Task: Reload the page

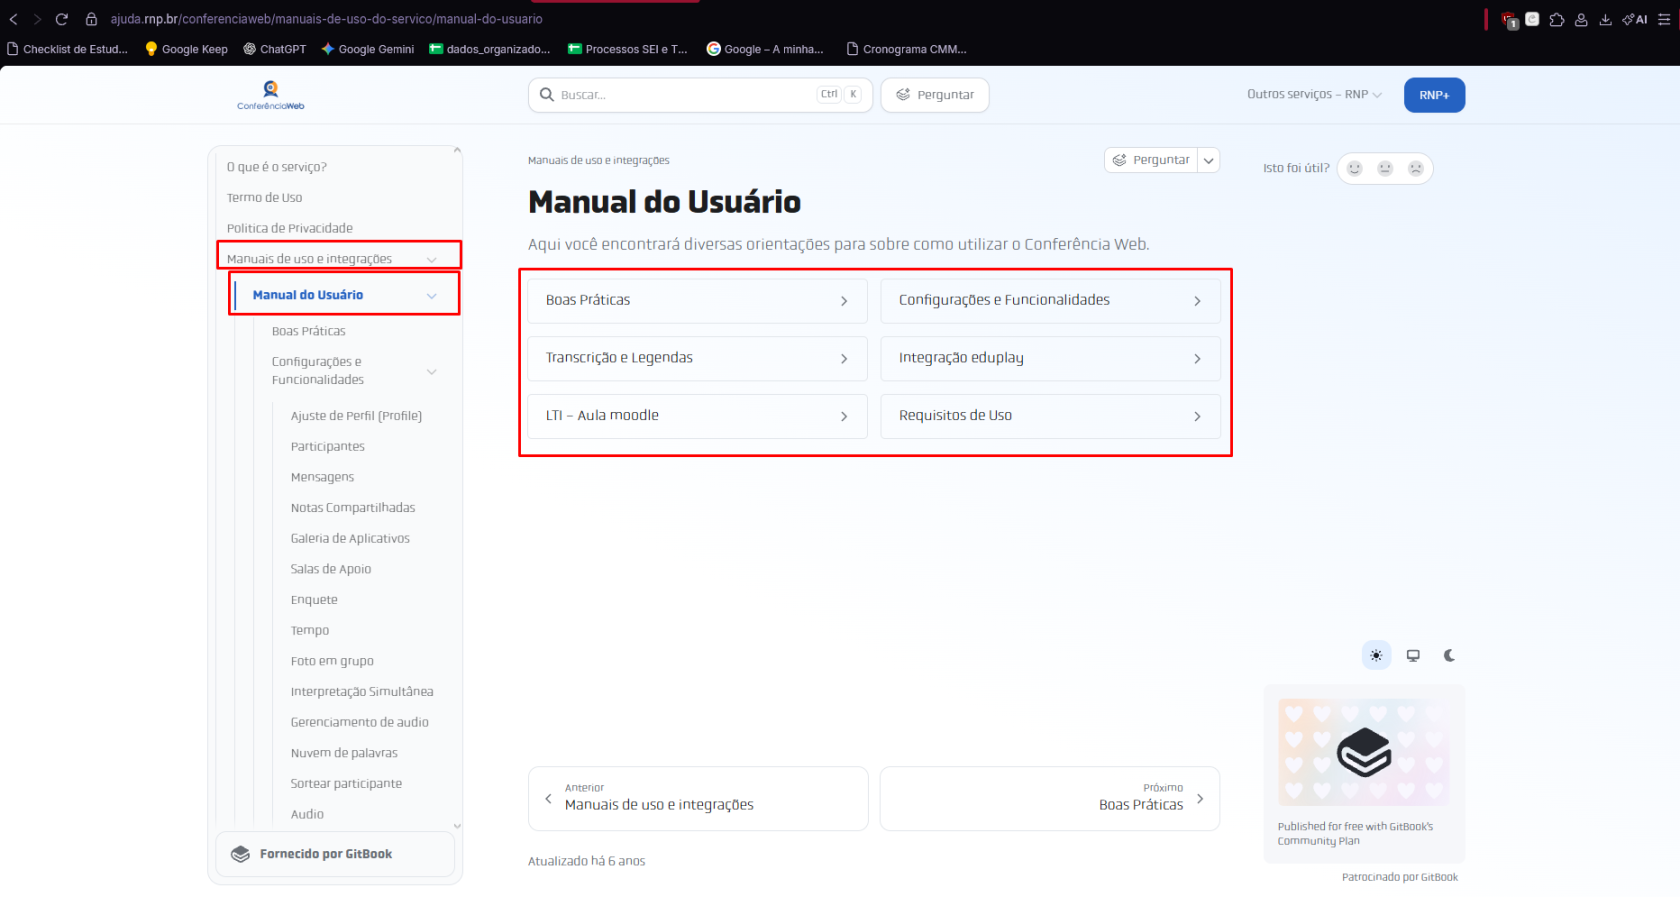Action: [62, 19]
